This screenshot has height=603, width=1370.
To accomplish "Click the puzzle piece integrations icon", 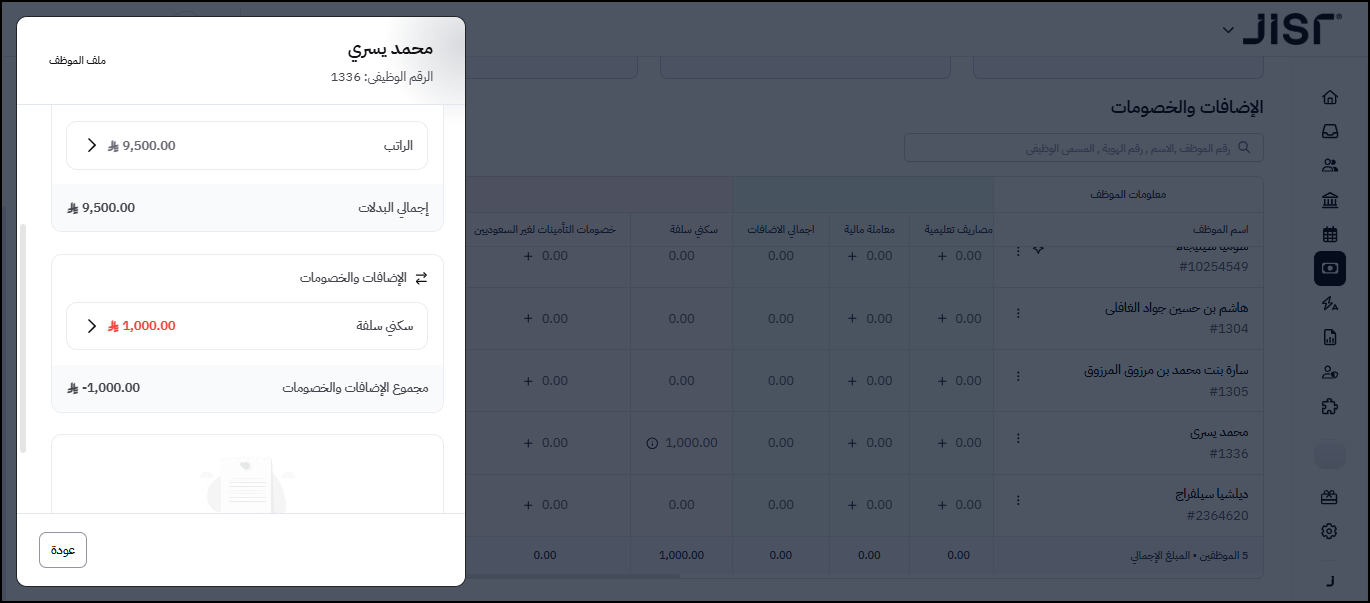I will point(1329,407).
